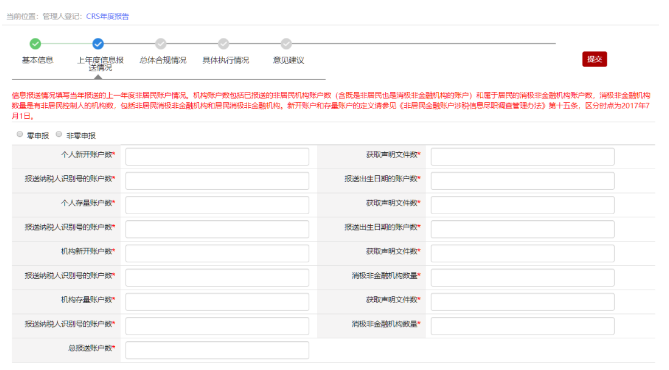Click the gray step circle above 具体执行情况
Viewport: 669px width, 370px height.
pyautogui.click(x=224, y=44)
